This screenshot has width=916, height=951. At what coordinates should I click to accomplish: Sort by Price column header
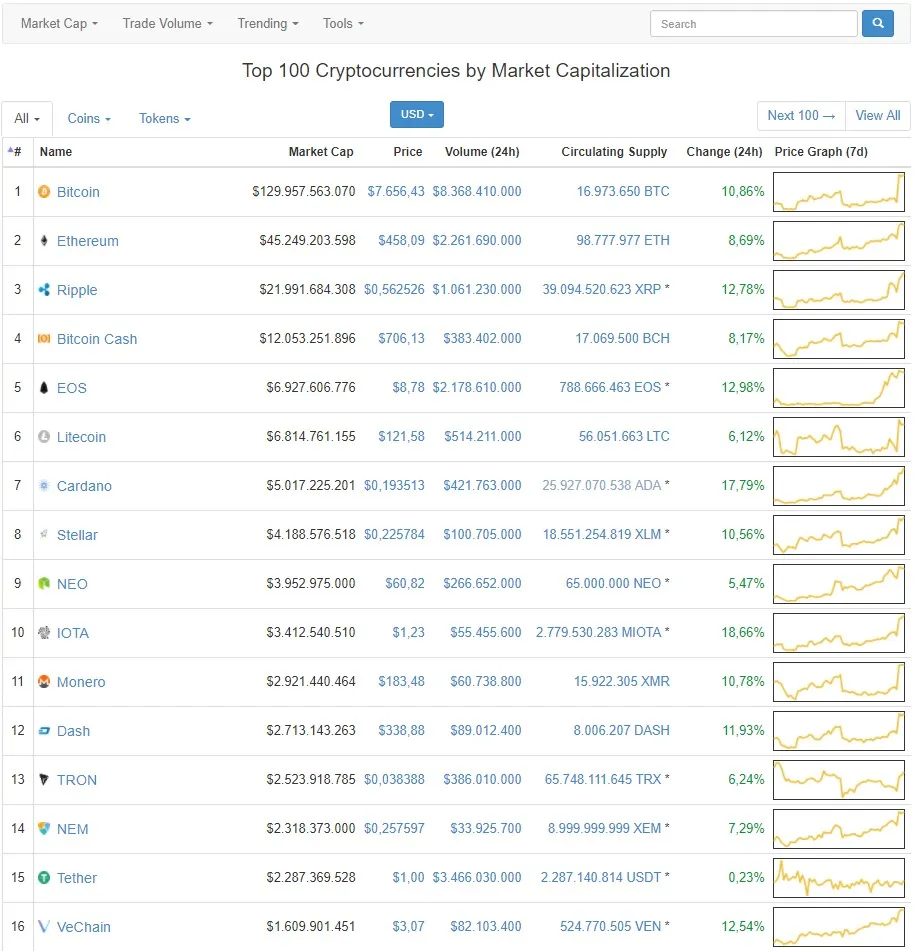pos(408,152)
